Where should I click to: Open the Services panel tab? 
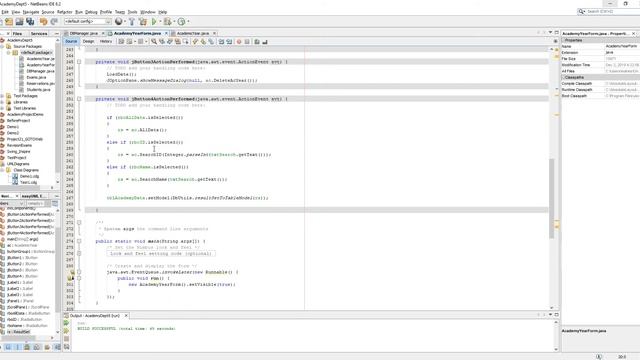tap(39, 33)
